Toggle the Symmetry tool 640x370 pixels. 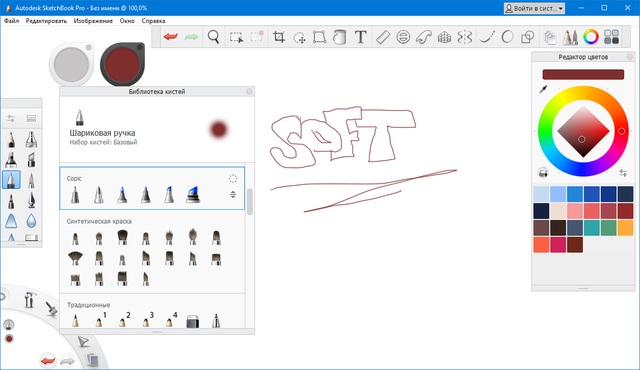click(x=464, y=37)
